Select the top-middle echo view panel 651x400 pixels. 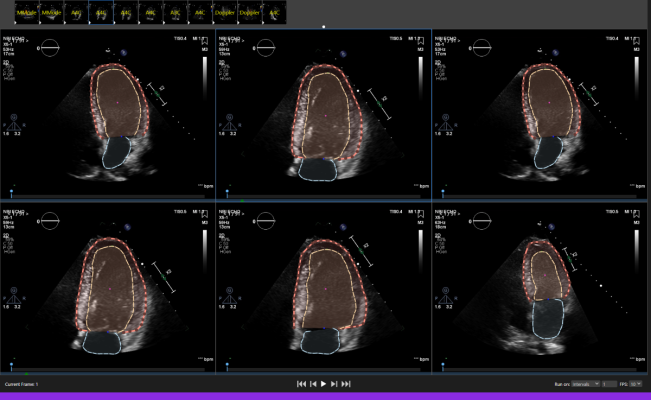[x=323, y=113]
